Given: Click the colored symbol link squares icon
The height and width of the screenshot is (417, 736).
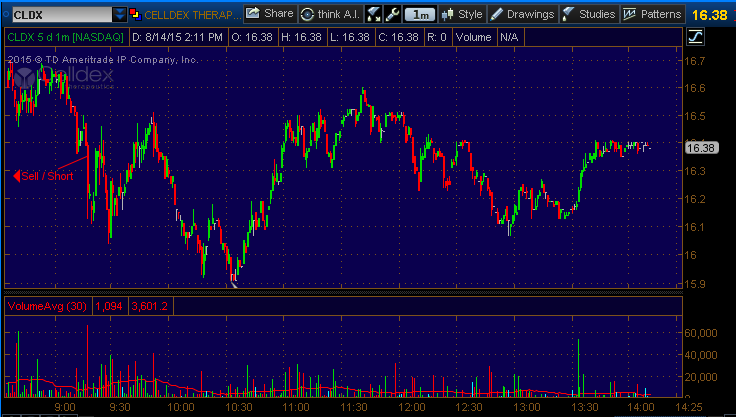Looking at the screenshot, I should point(135,15).
